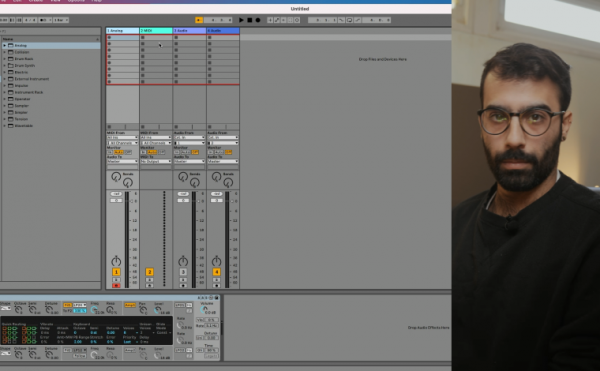The height and width of the screenshot is (371, 600).
Task: Toggle the yellow Follow button in transport
Action: pos(199,20)
